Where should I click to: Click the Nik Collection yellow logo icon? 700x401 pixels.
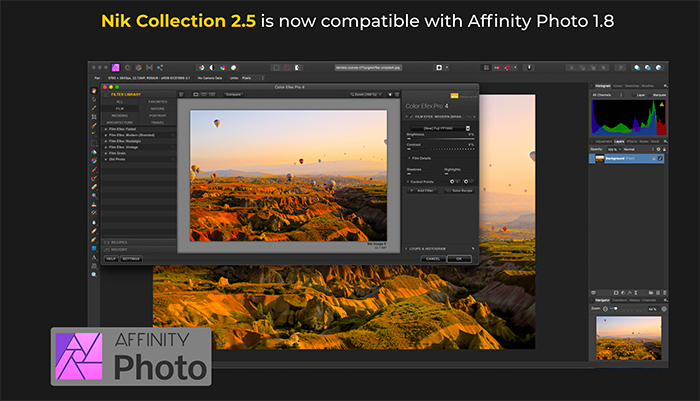pos(455,96)
